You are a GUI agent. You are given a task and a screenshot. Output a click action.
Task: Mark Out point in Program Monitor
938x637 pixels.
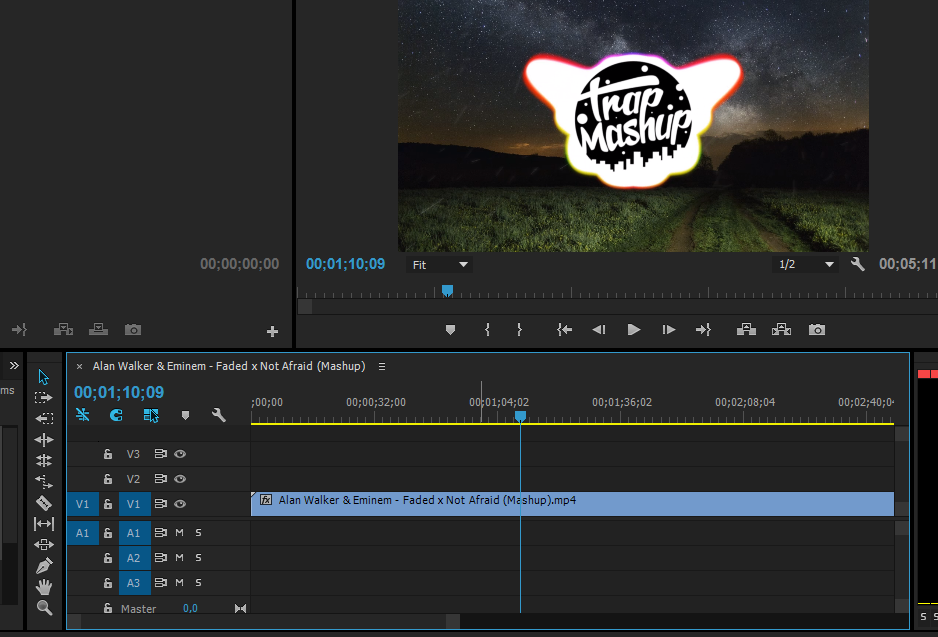(519, 330)
